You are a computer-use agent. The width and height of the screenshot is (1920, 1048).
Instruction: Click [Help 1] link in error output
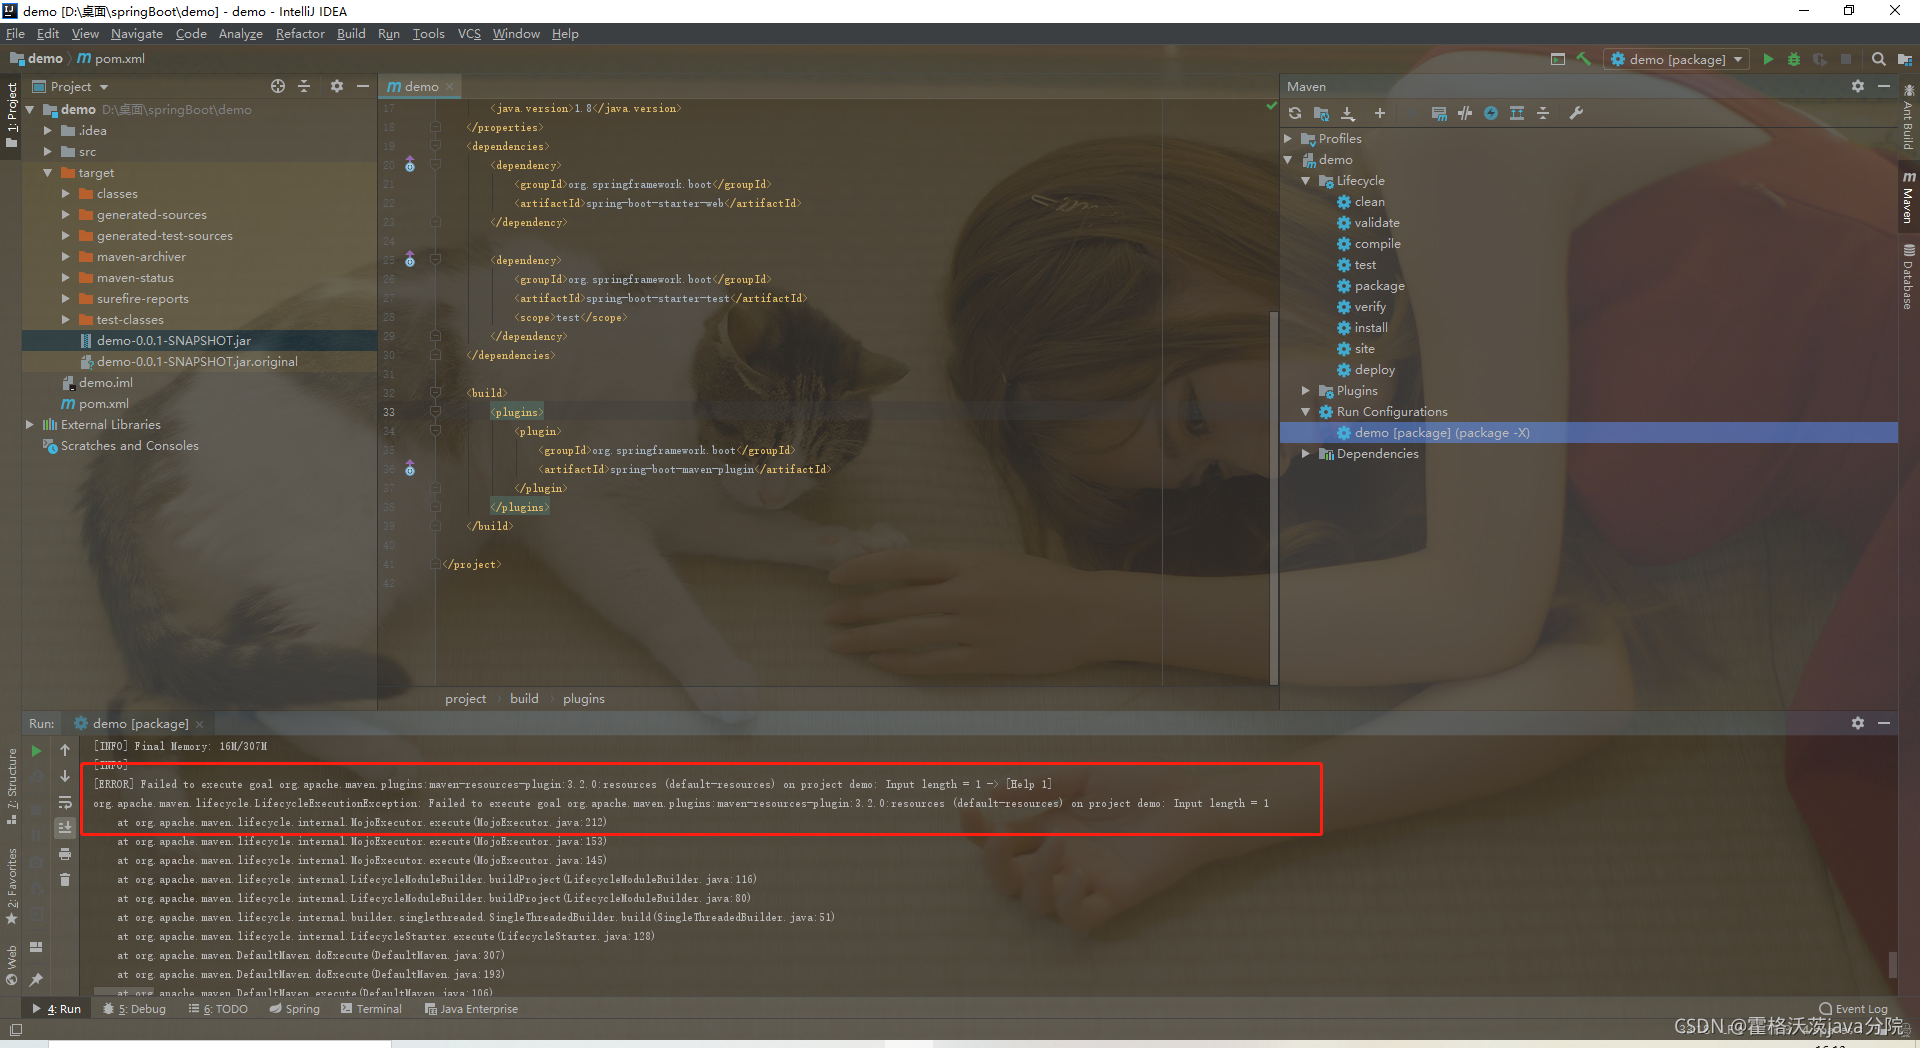click(x=1029, y=785)
